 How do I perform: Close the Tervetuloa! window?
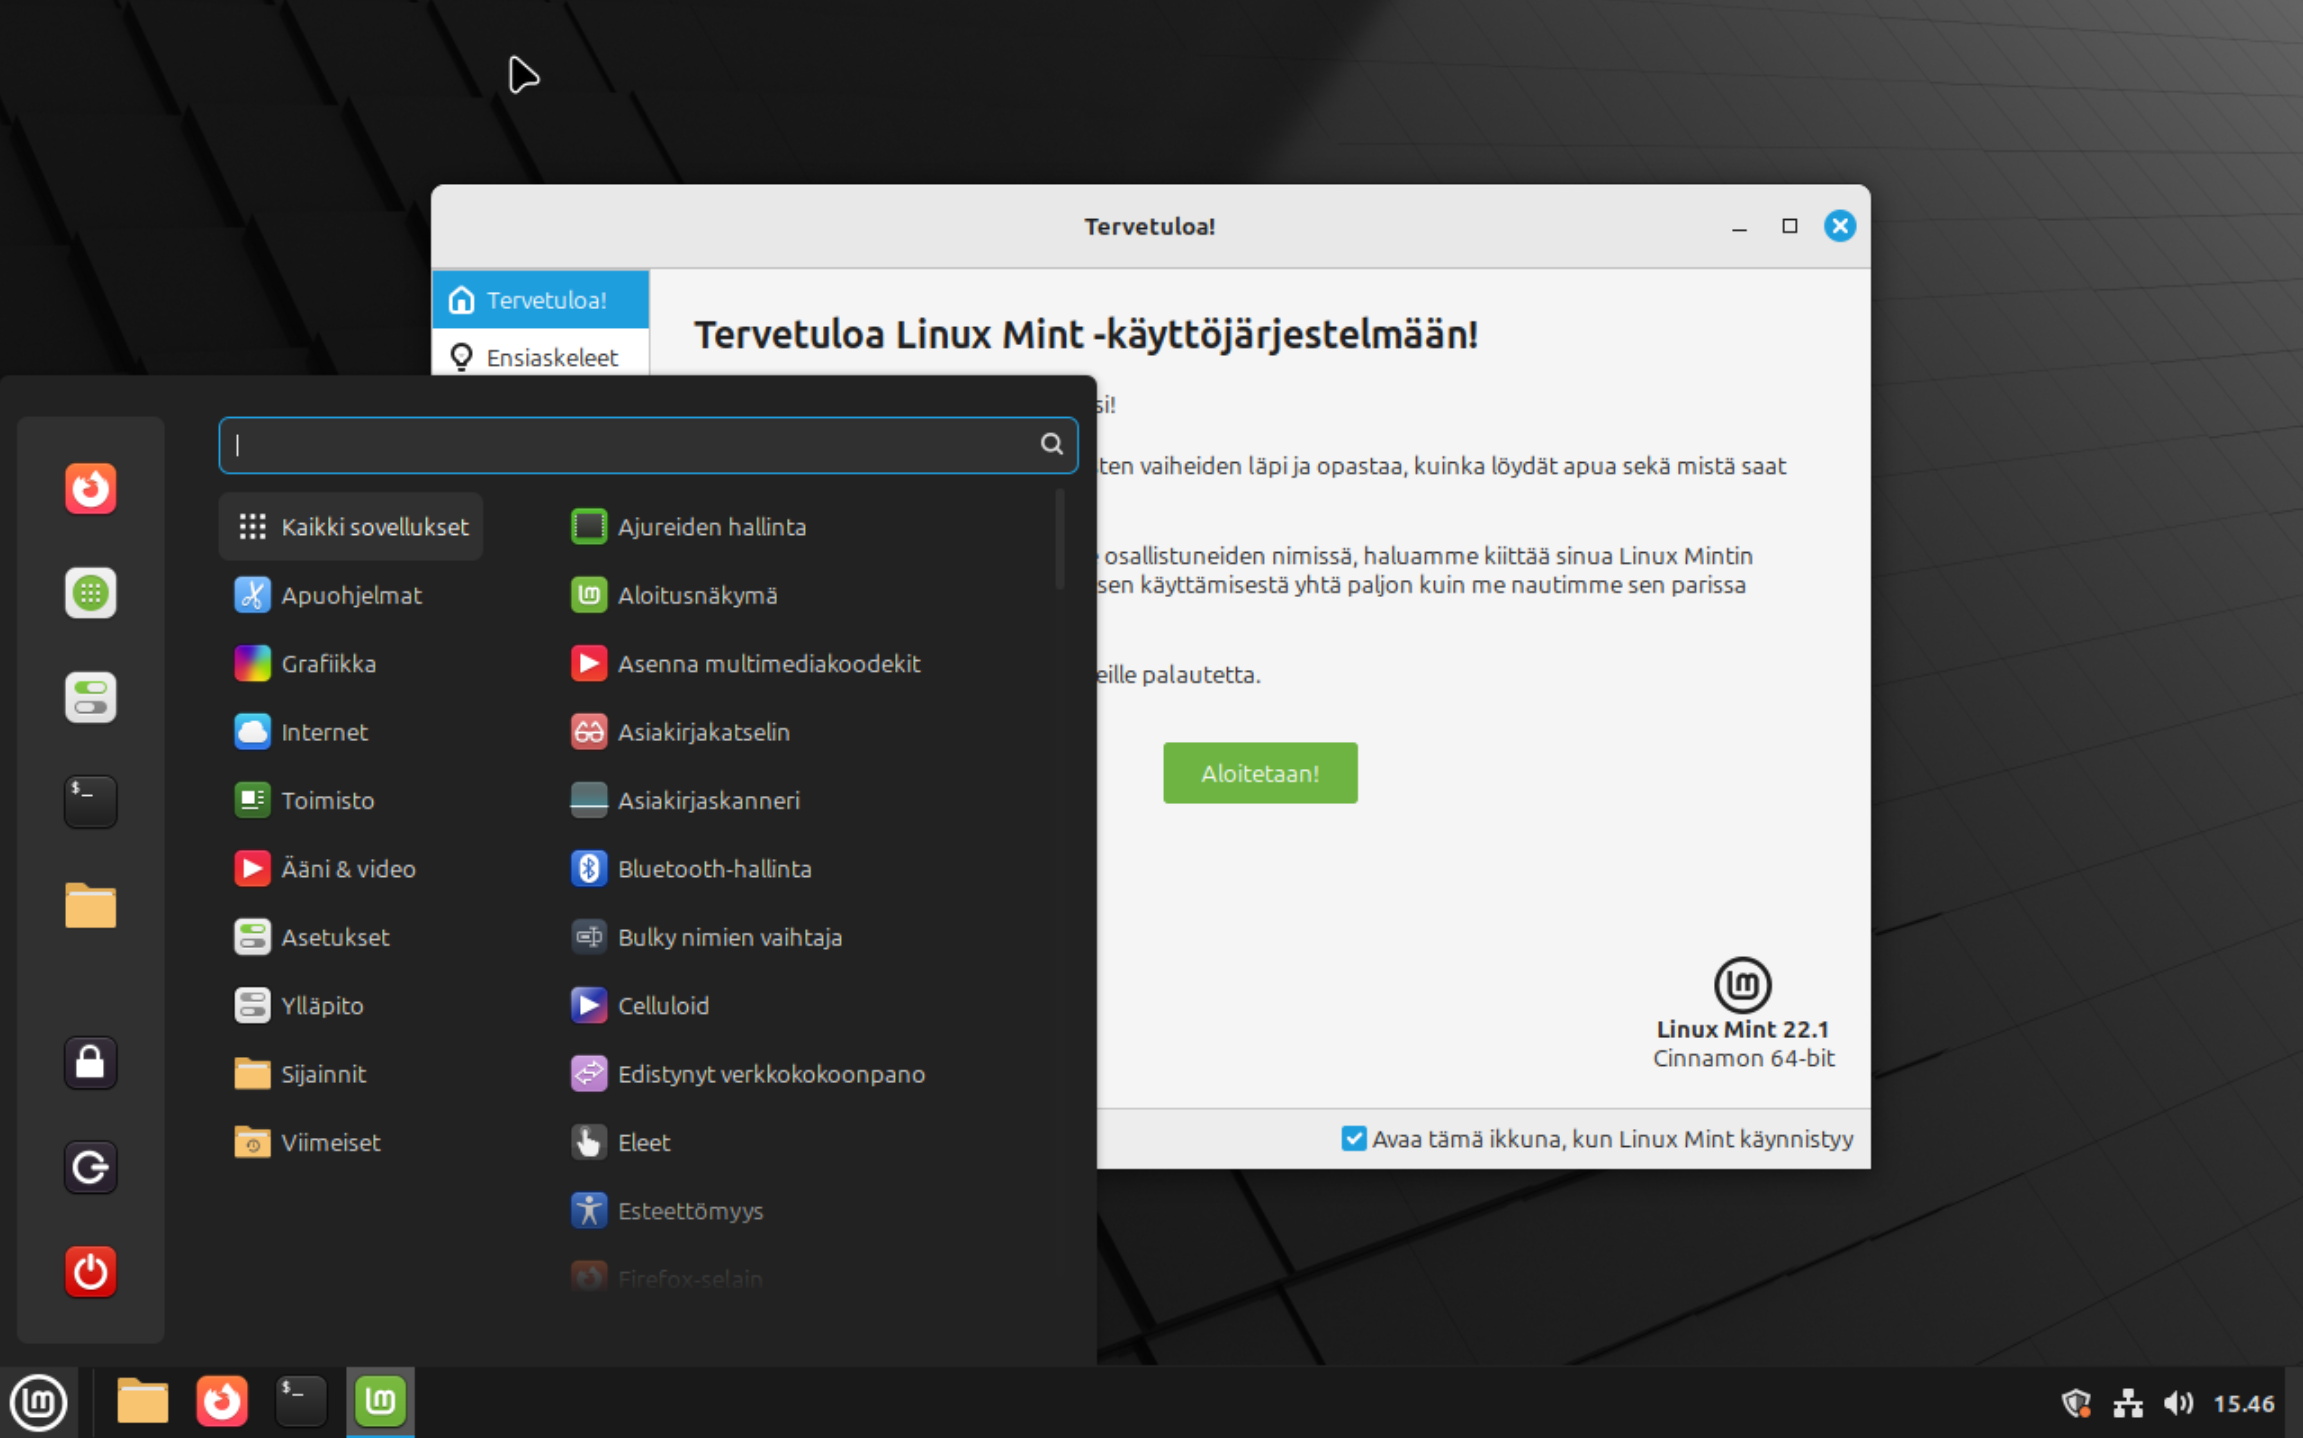1839,226
